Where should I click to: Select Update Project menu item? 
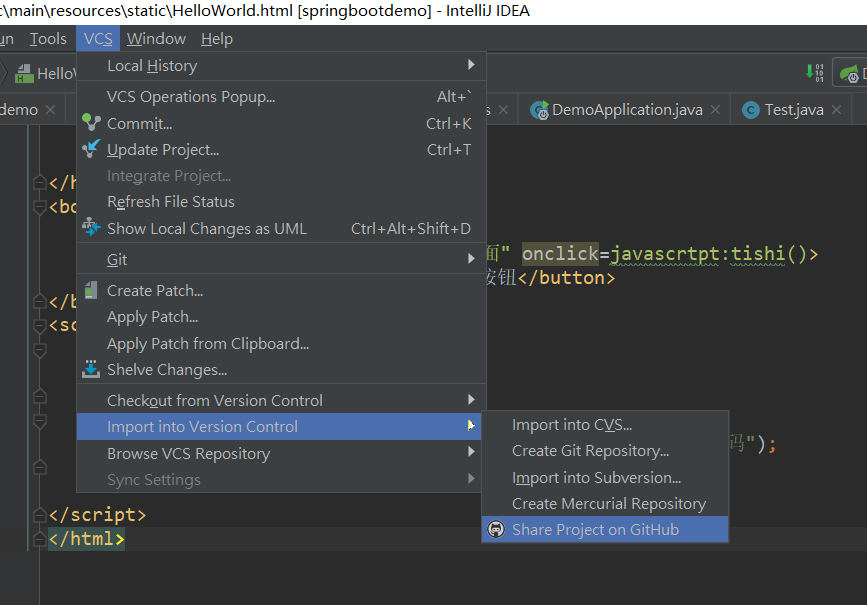pos(281,150)
